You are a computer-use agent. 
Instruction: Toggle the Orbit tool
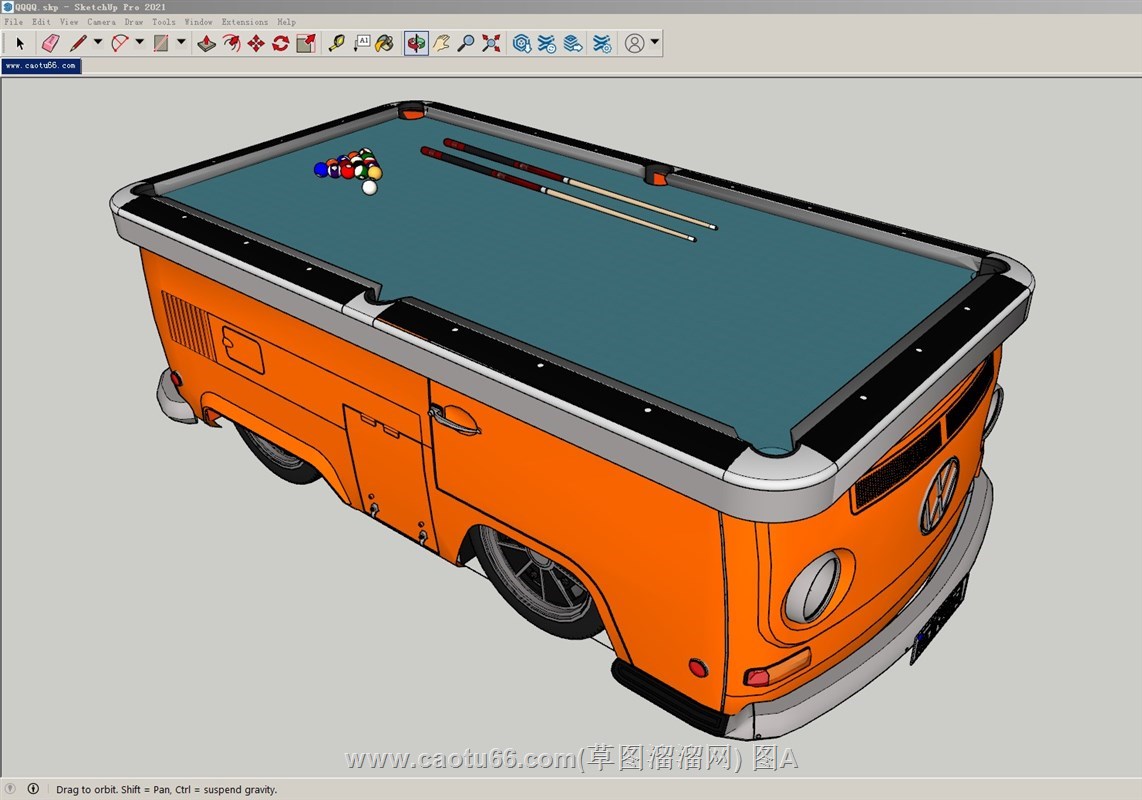[x=416, y=44]
